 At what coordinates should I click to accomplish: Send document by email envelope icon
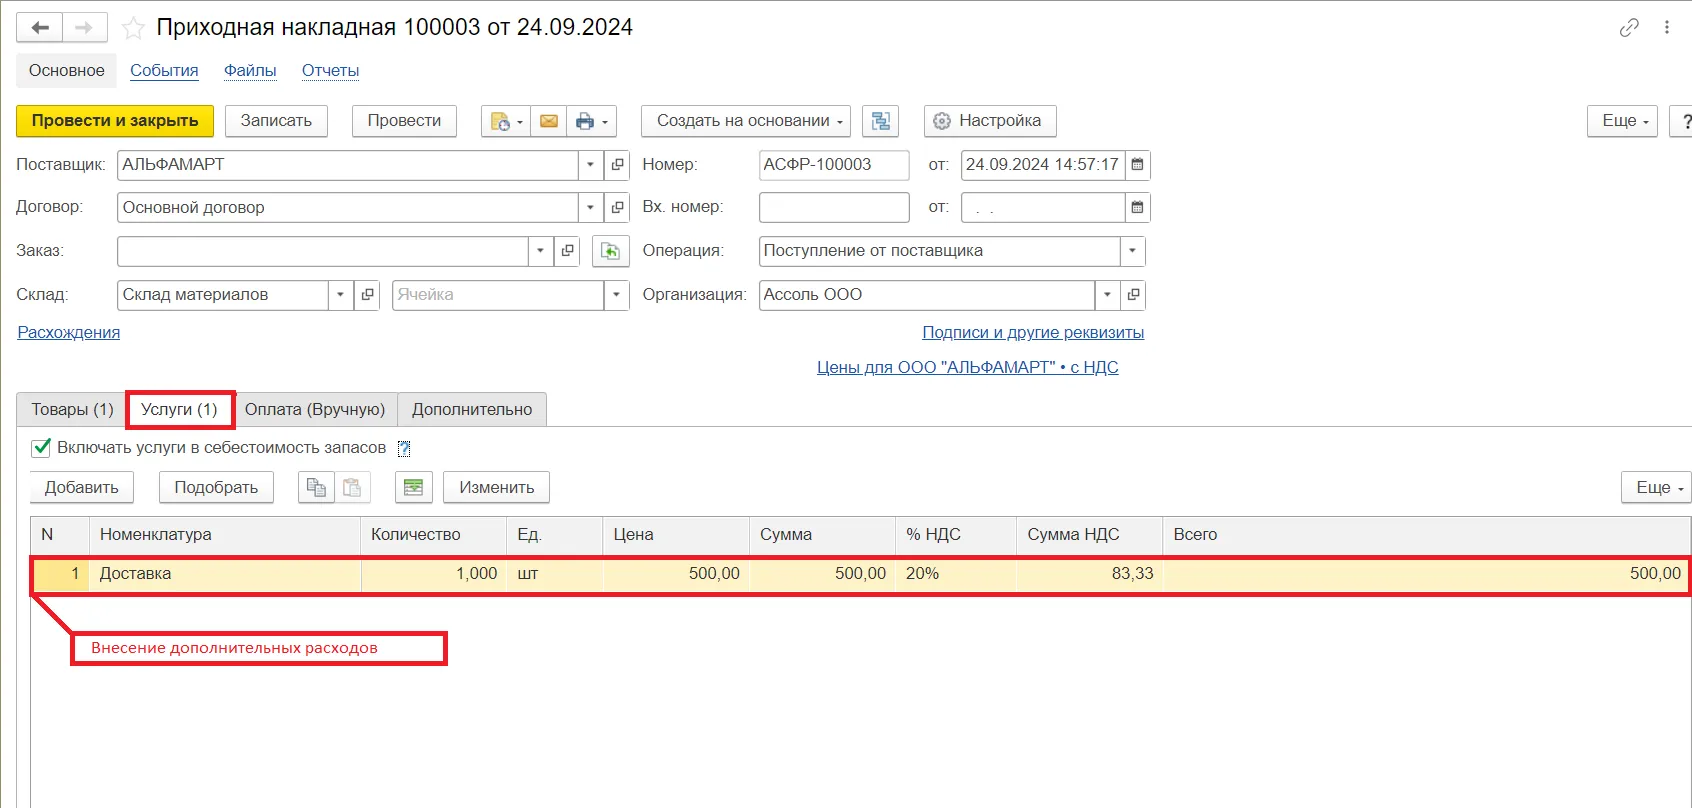click(x=548, y=121)
